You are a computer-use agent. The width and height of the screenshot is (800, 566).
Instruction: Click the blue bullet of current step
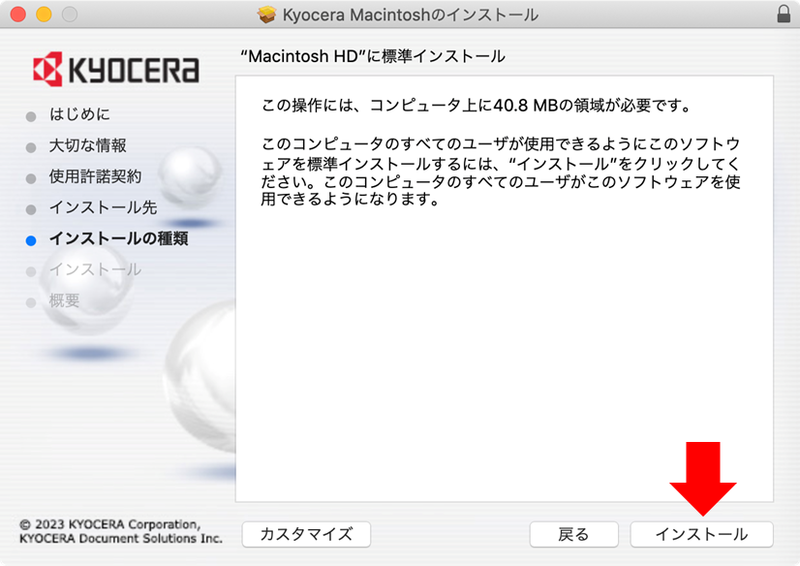coord(31,241)
